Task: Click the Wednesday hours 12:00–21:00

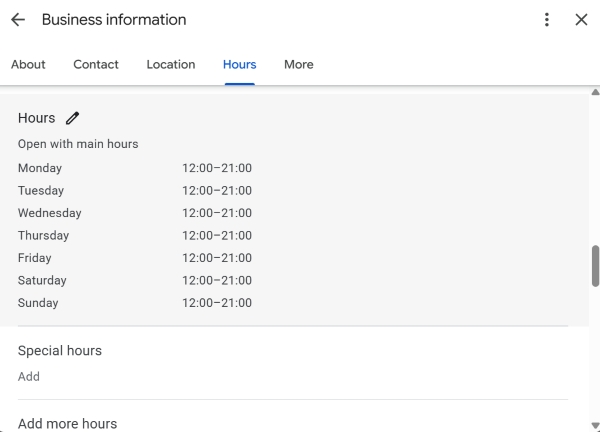Action: [x=217, y=213]
